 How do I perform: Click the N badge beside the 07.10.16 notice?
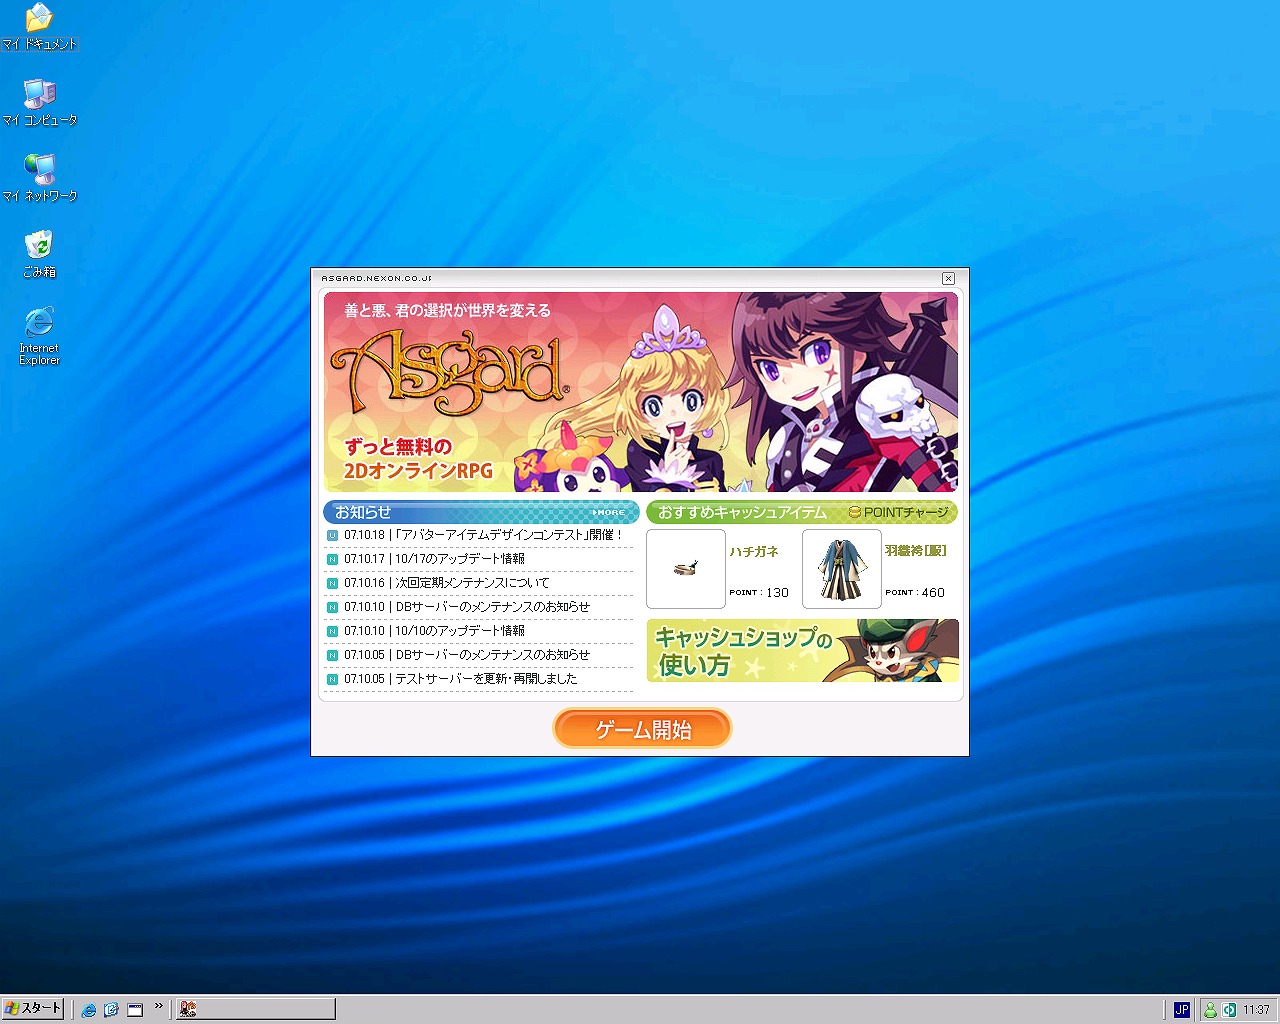pos(333,583)
